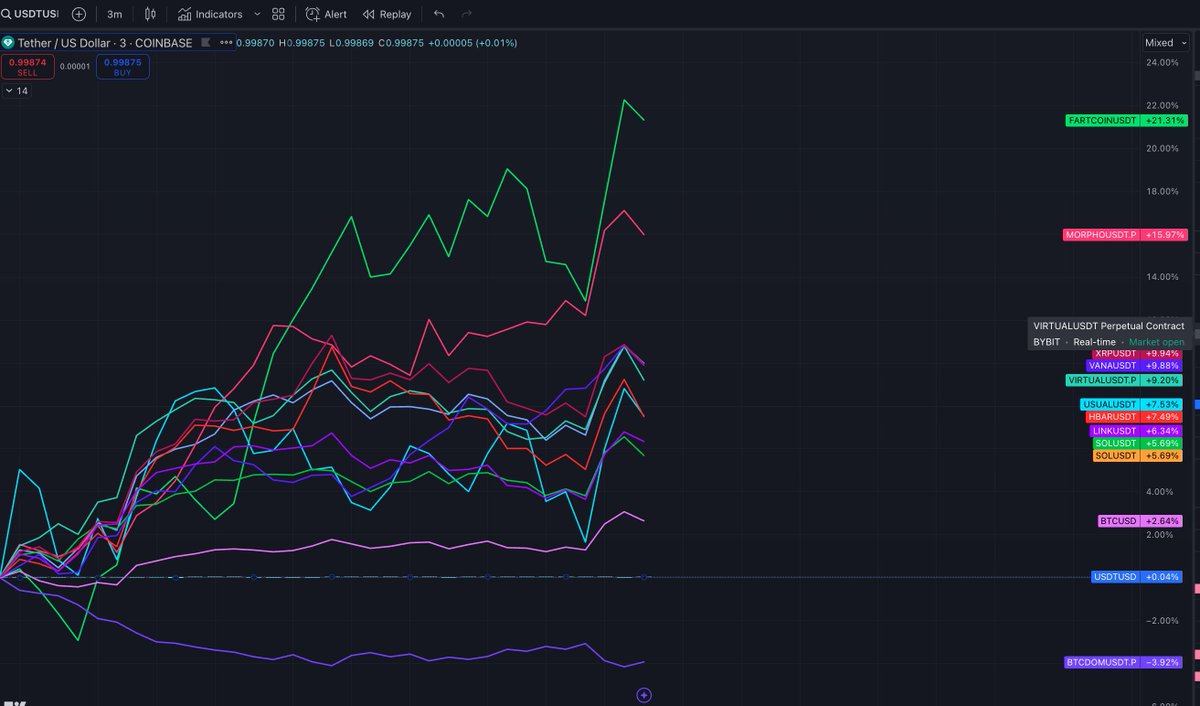1200x706 pixels.
Task: Open the Mixed price scale dropdown
Action: tap(1165, 43)
